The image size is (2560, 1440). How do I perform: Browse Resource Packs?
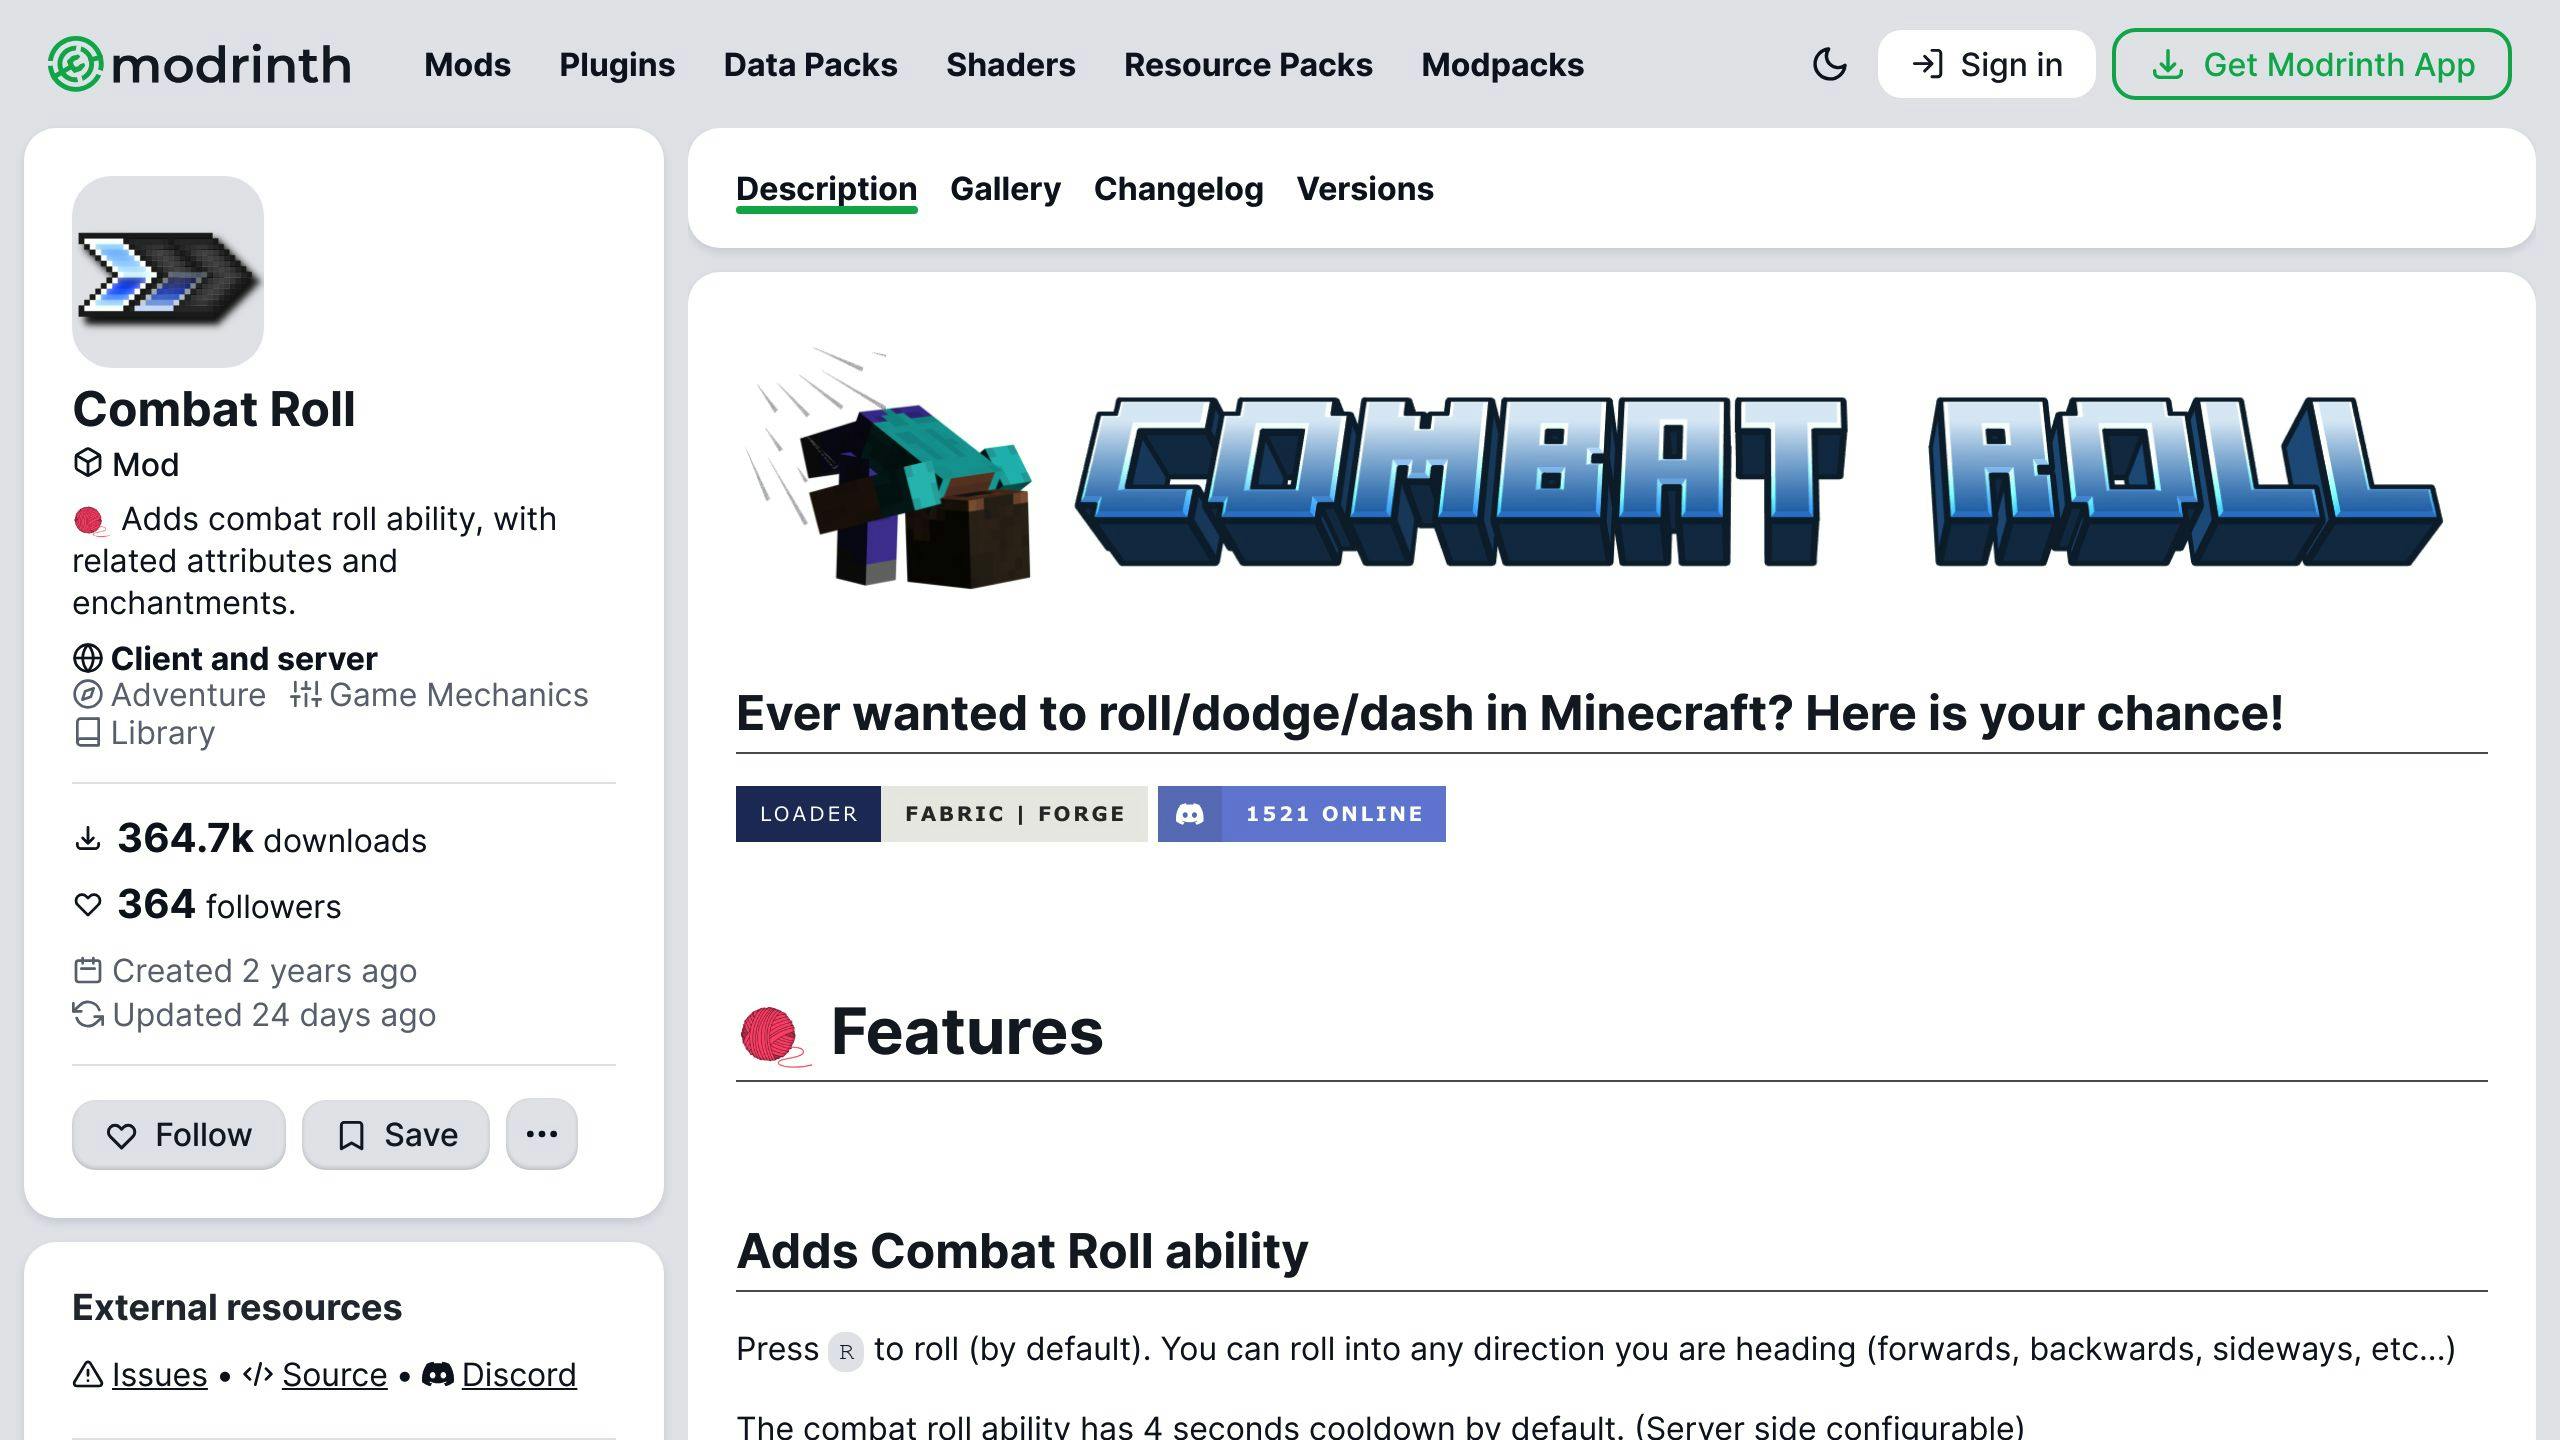[x=1248, y=65]
